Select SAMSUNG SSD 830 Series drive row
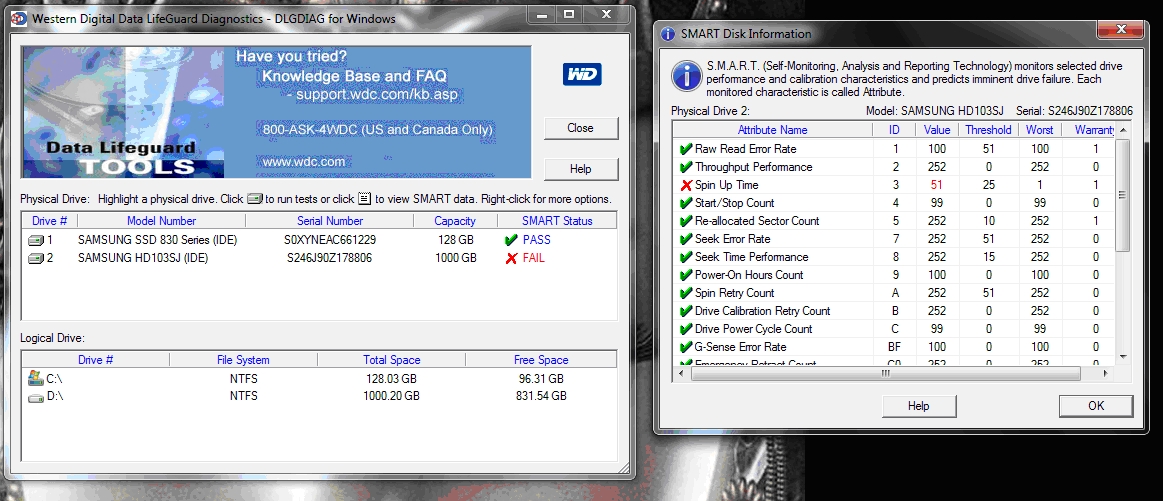Screen dimensions: 1163x501 [x=319, y=240]
